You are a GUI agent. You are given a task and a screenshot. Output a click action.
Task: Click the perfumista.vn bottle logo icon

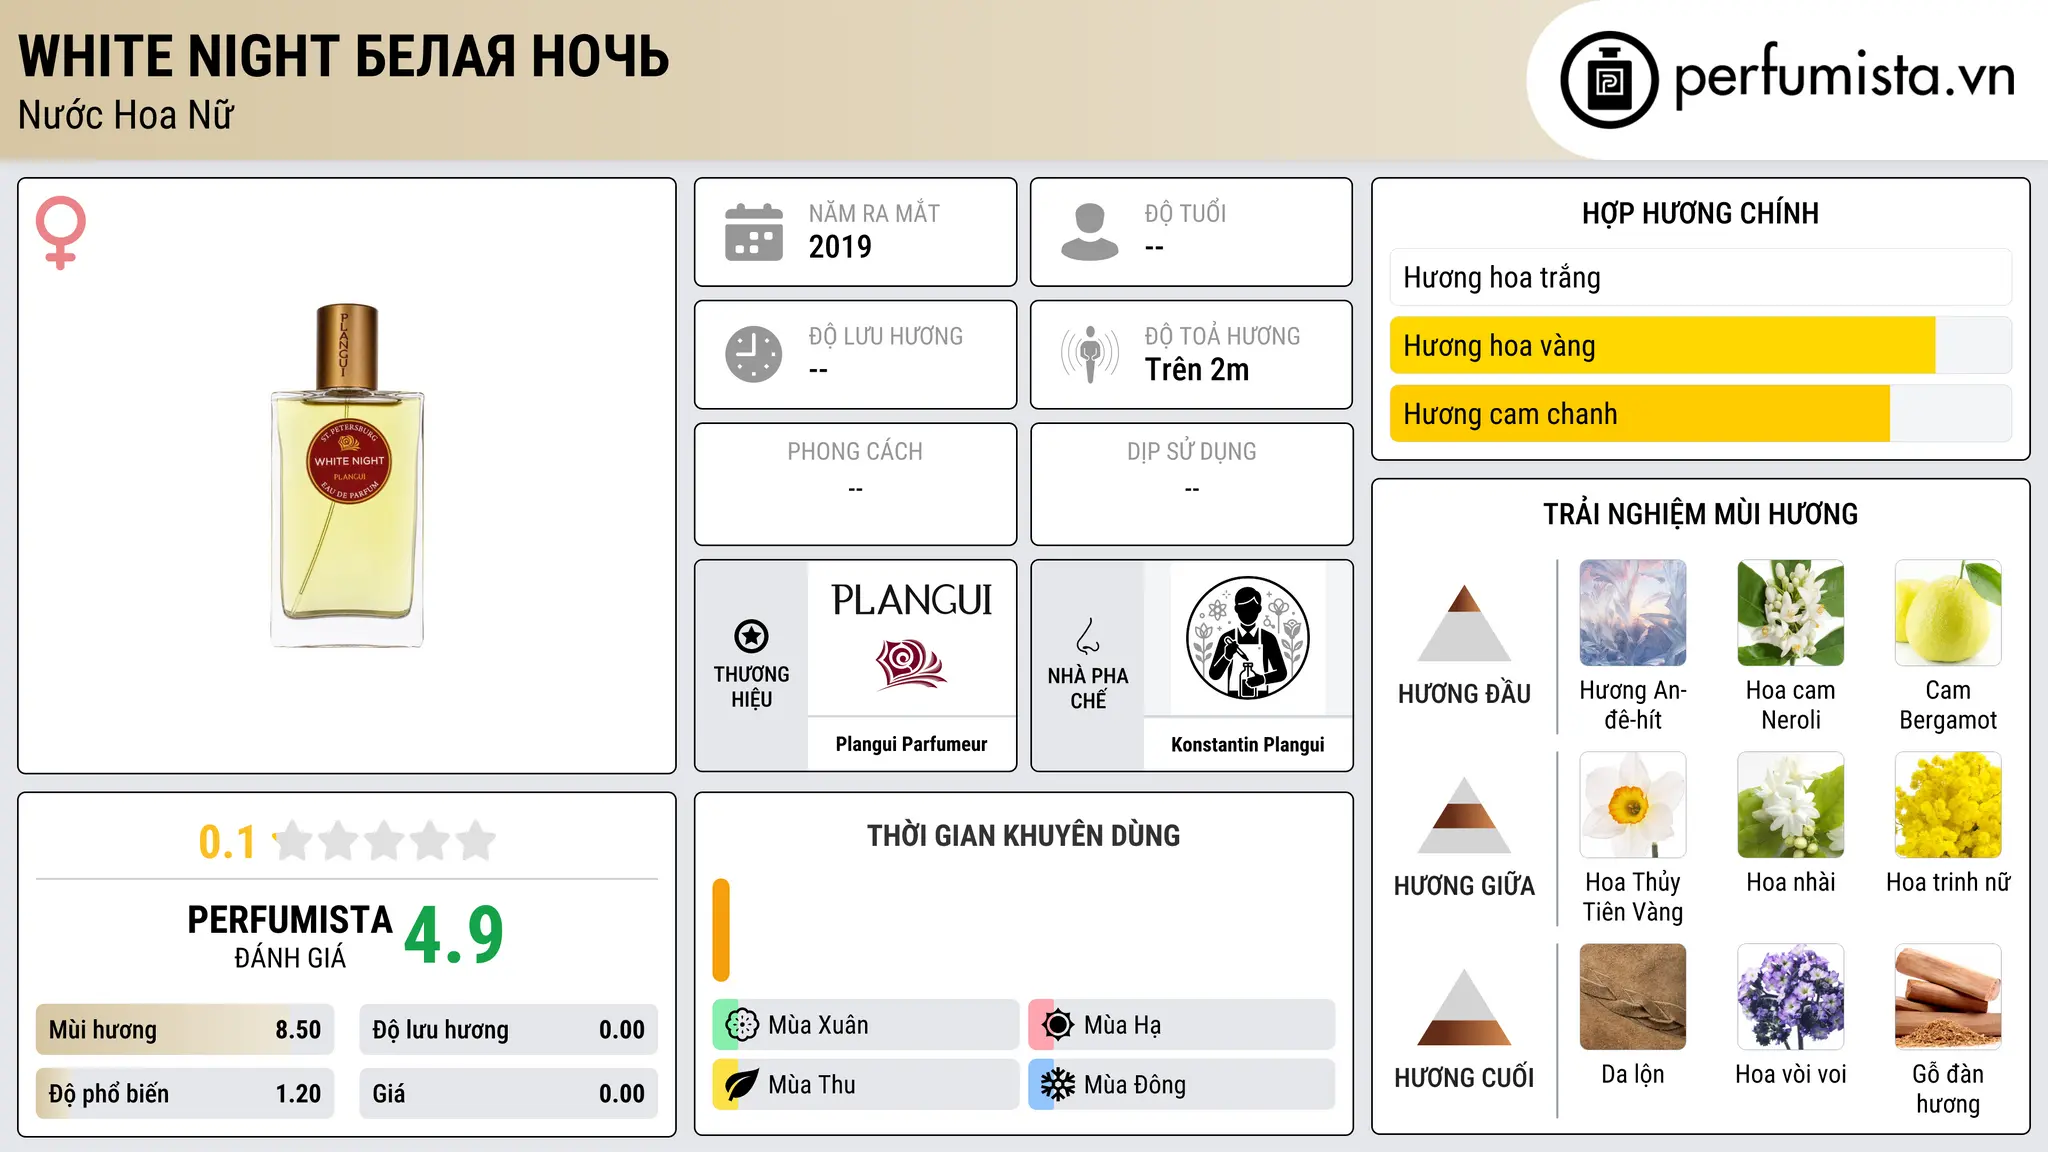pyautogui.click(x=1609, y=80)
